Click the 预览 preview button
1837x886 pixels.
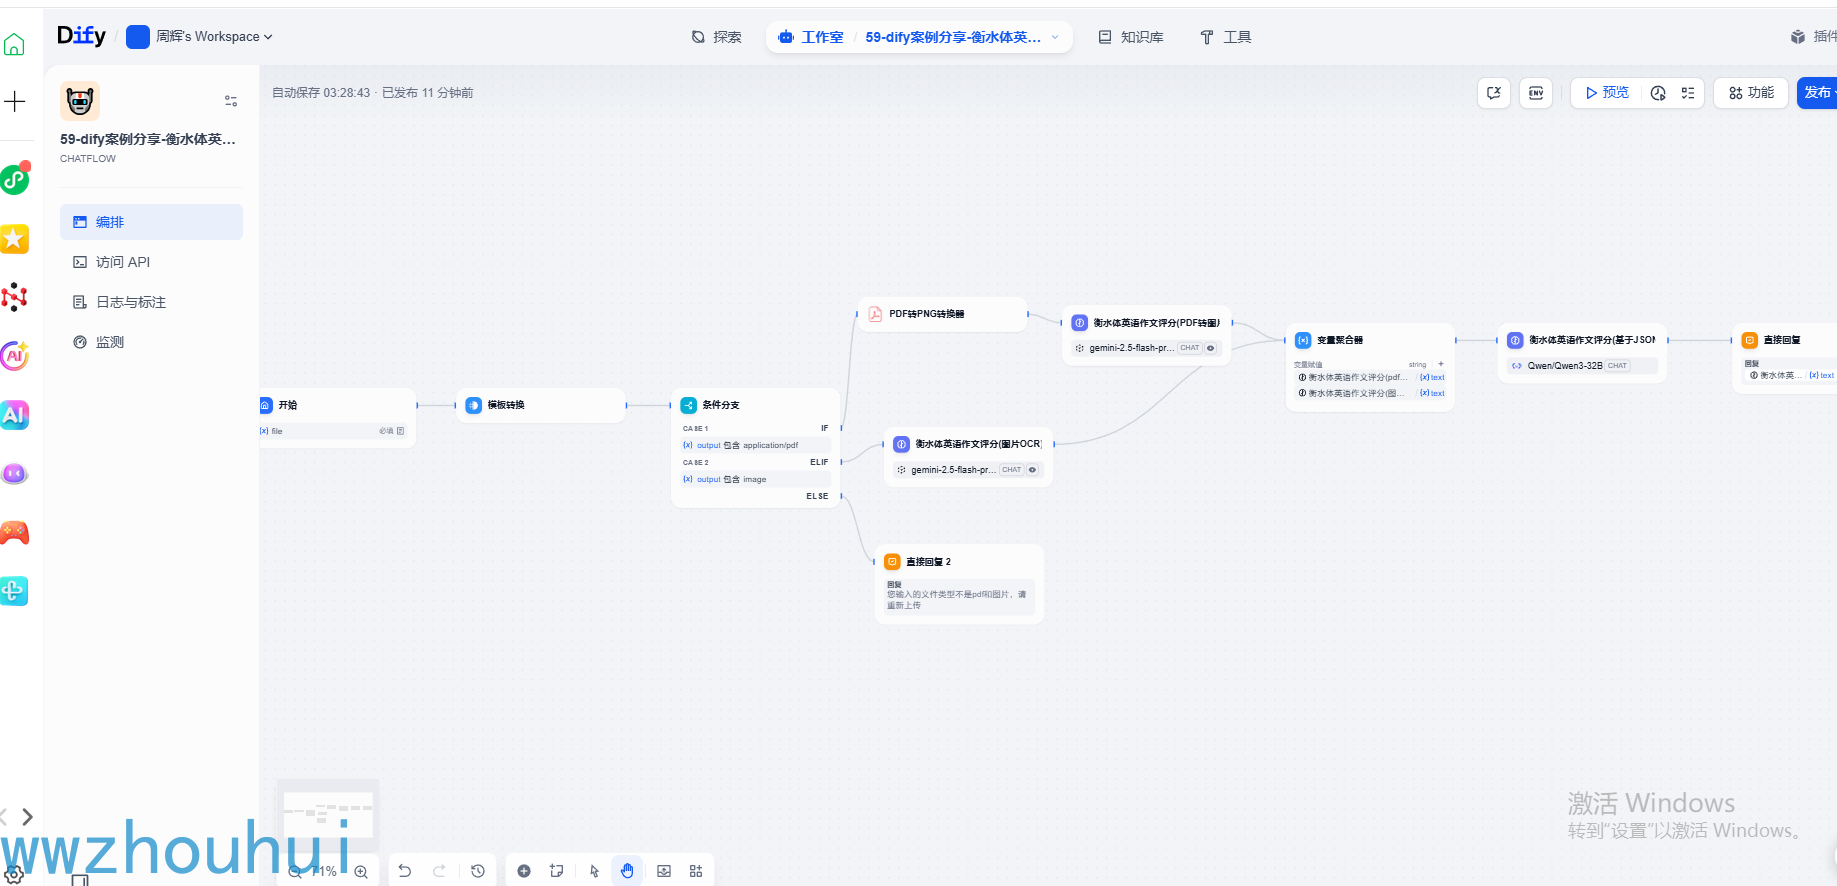click(x=1606, y=93)
